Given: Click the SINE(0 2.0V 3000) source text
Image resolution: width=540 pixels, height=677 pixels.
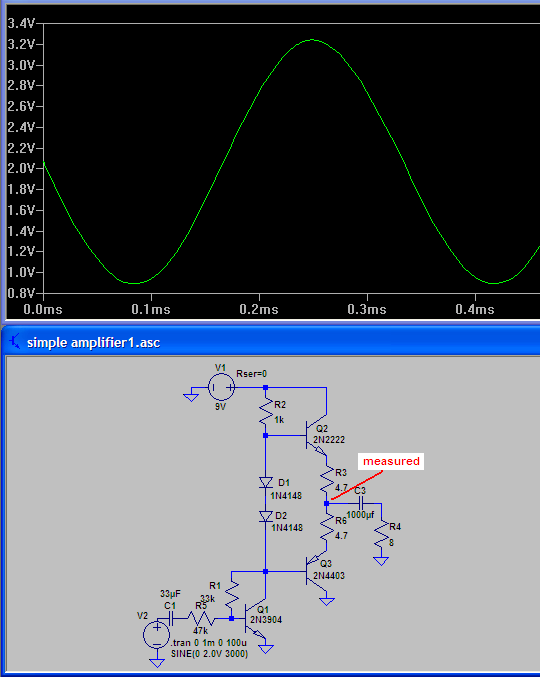Looking at the screenshot, I should (209, 654).
